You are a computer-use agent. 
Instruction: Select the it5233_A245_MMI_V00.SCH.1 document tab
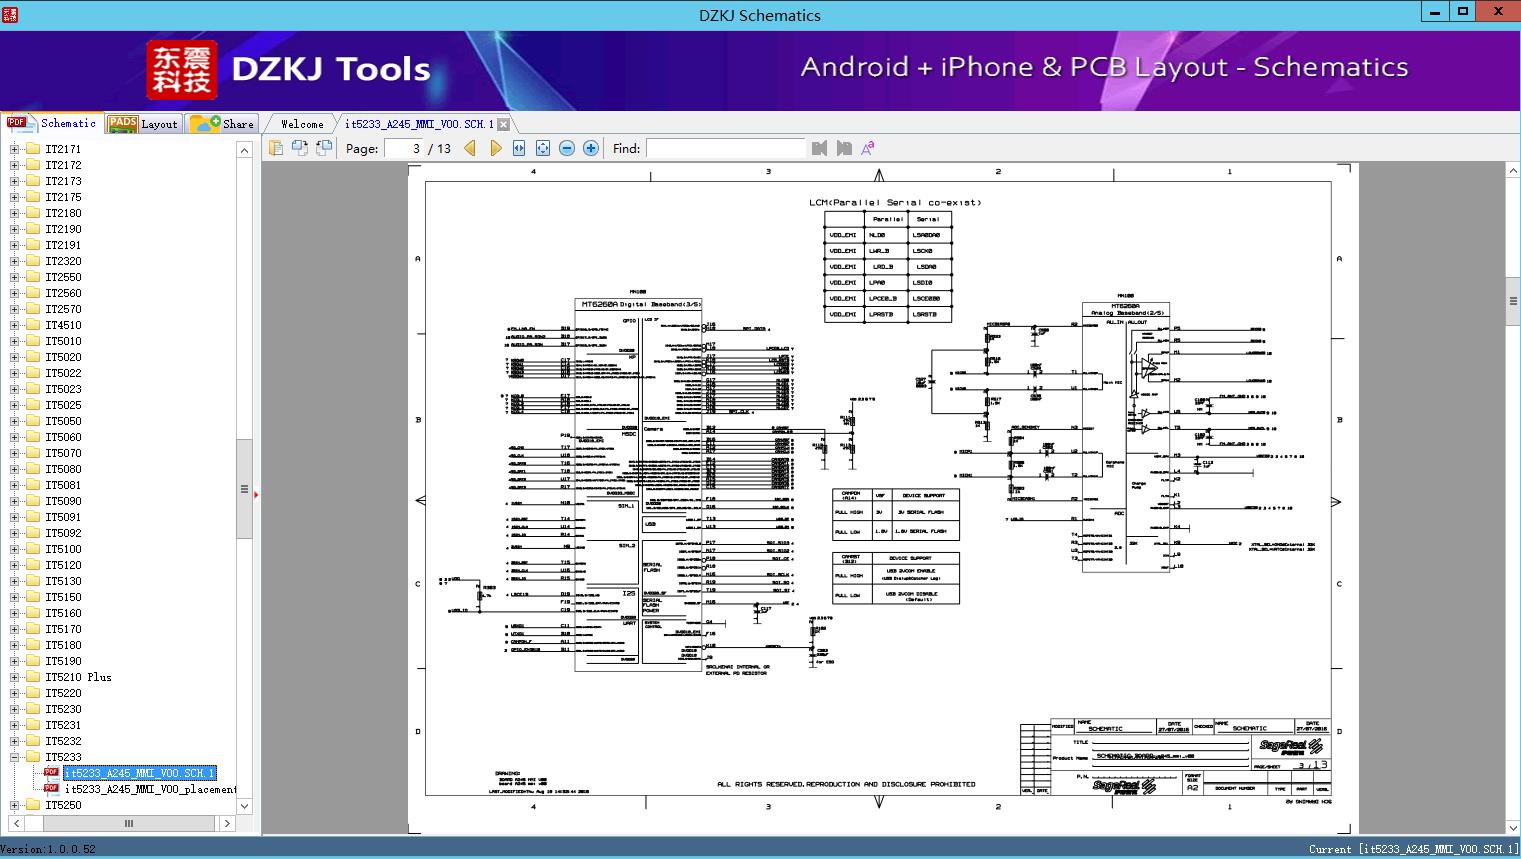(x=419, y=124)
